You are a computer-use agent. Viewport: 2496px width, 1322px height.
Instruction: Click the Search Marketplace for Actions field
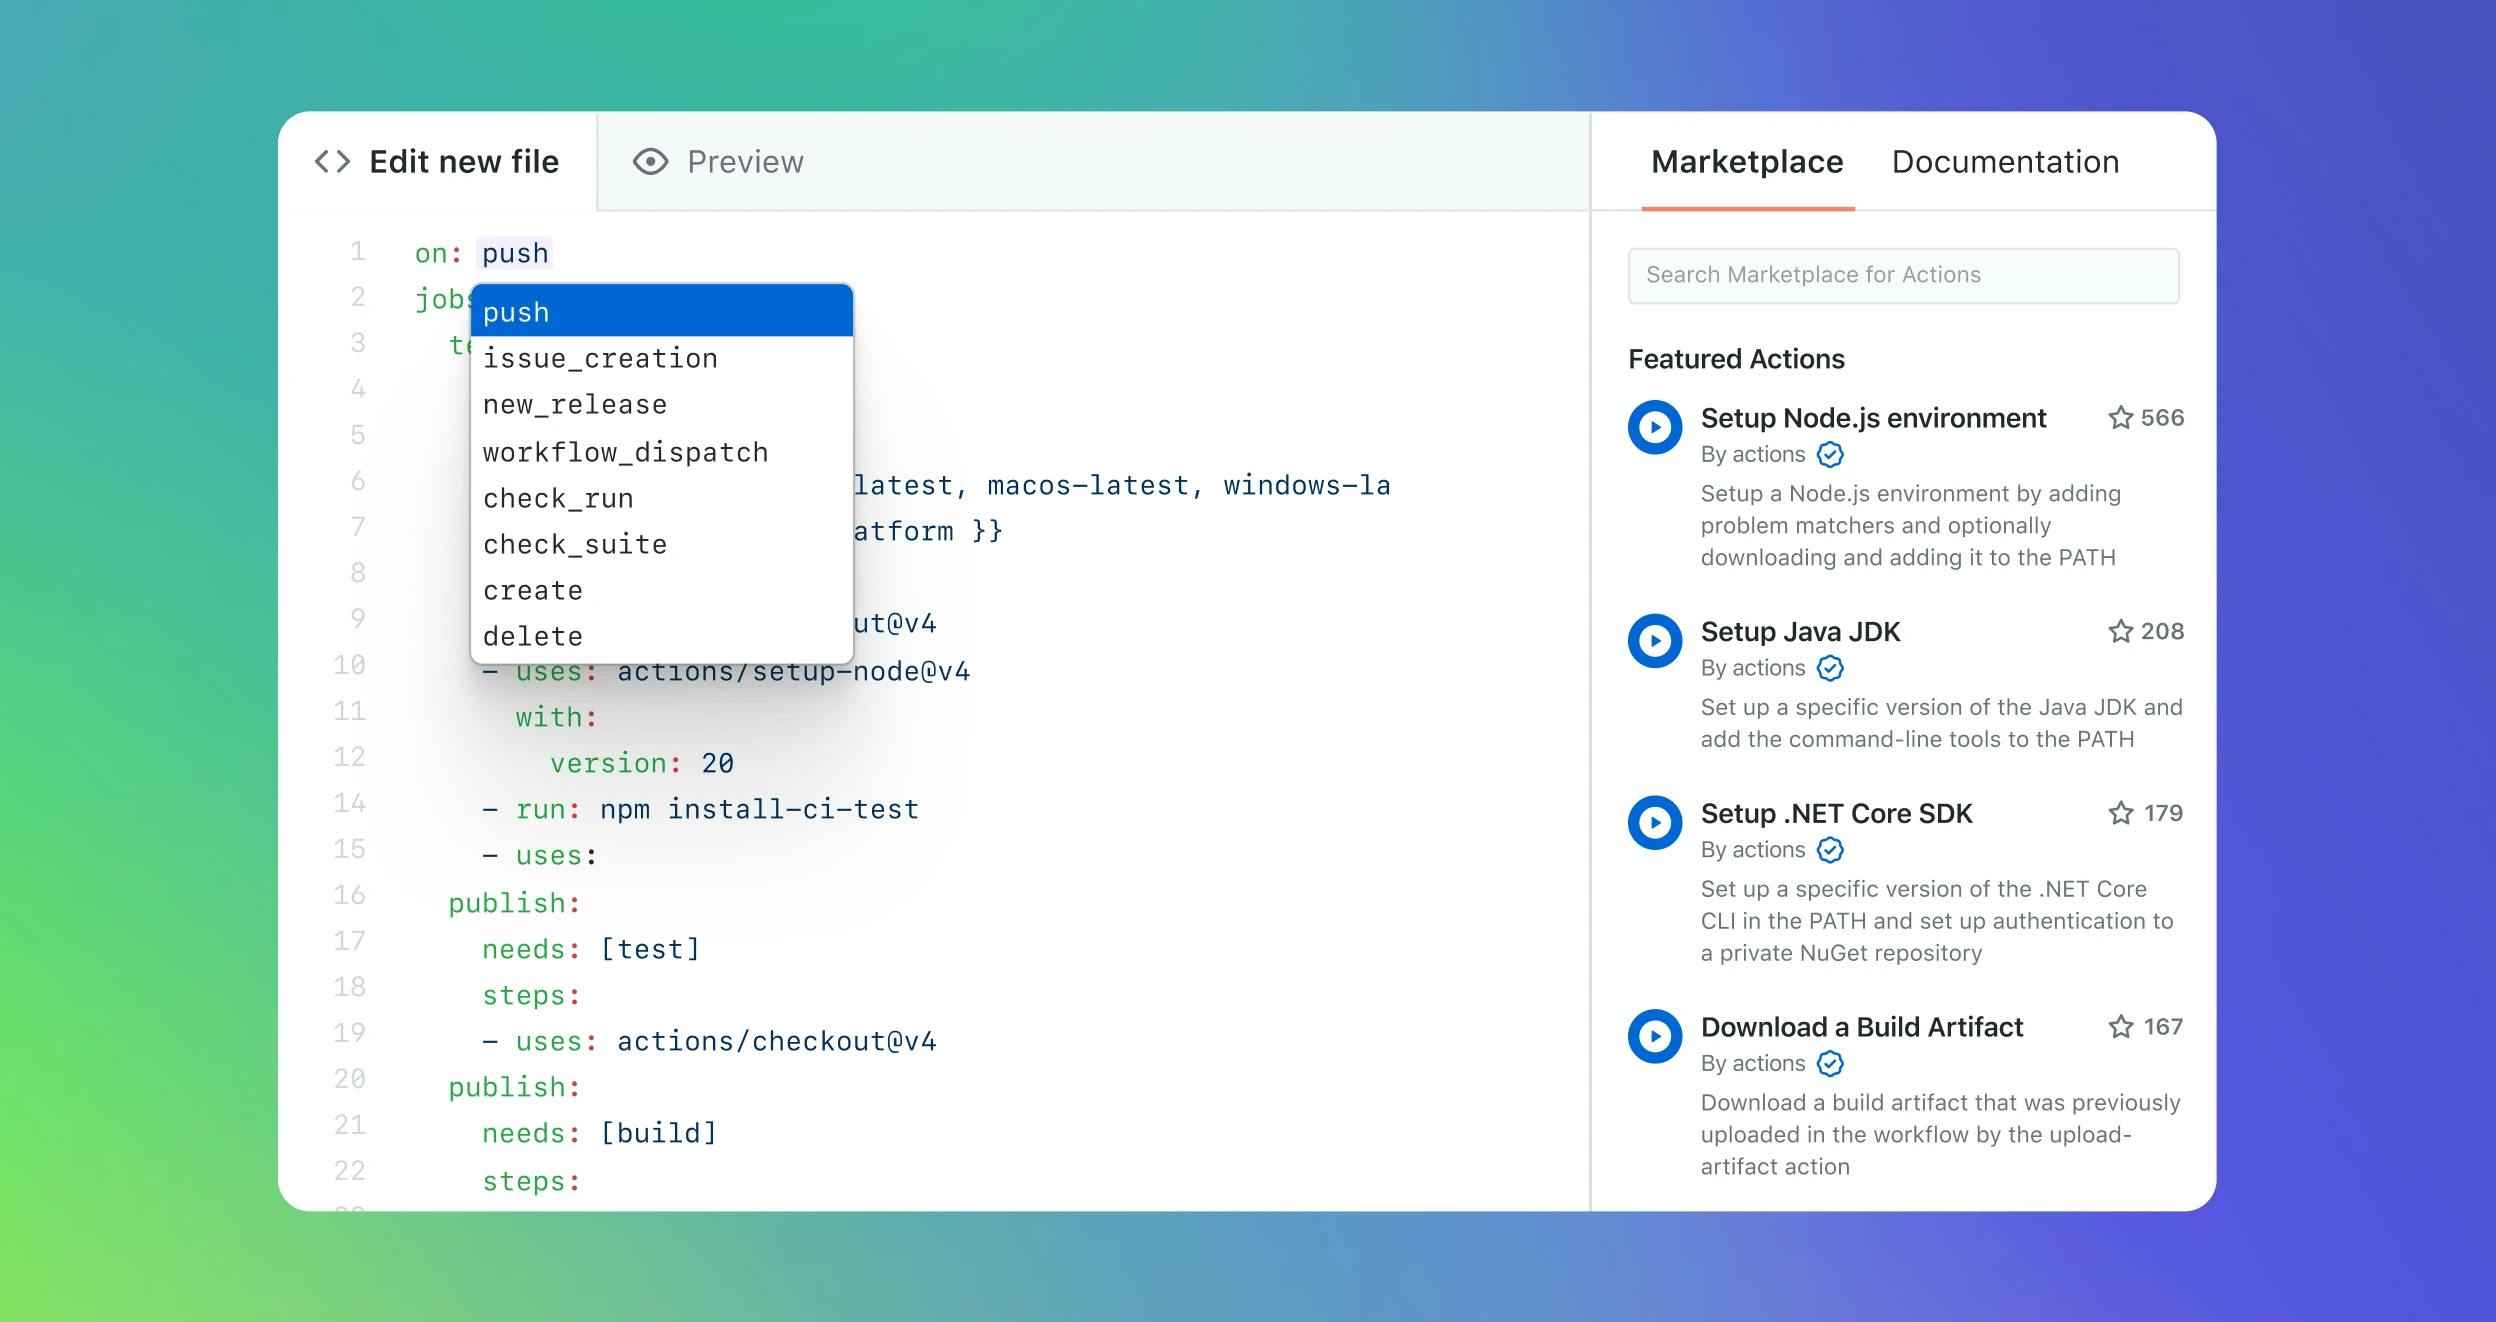click(1902, 274)
